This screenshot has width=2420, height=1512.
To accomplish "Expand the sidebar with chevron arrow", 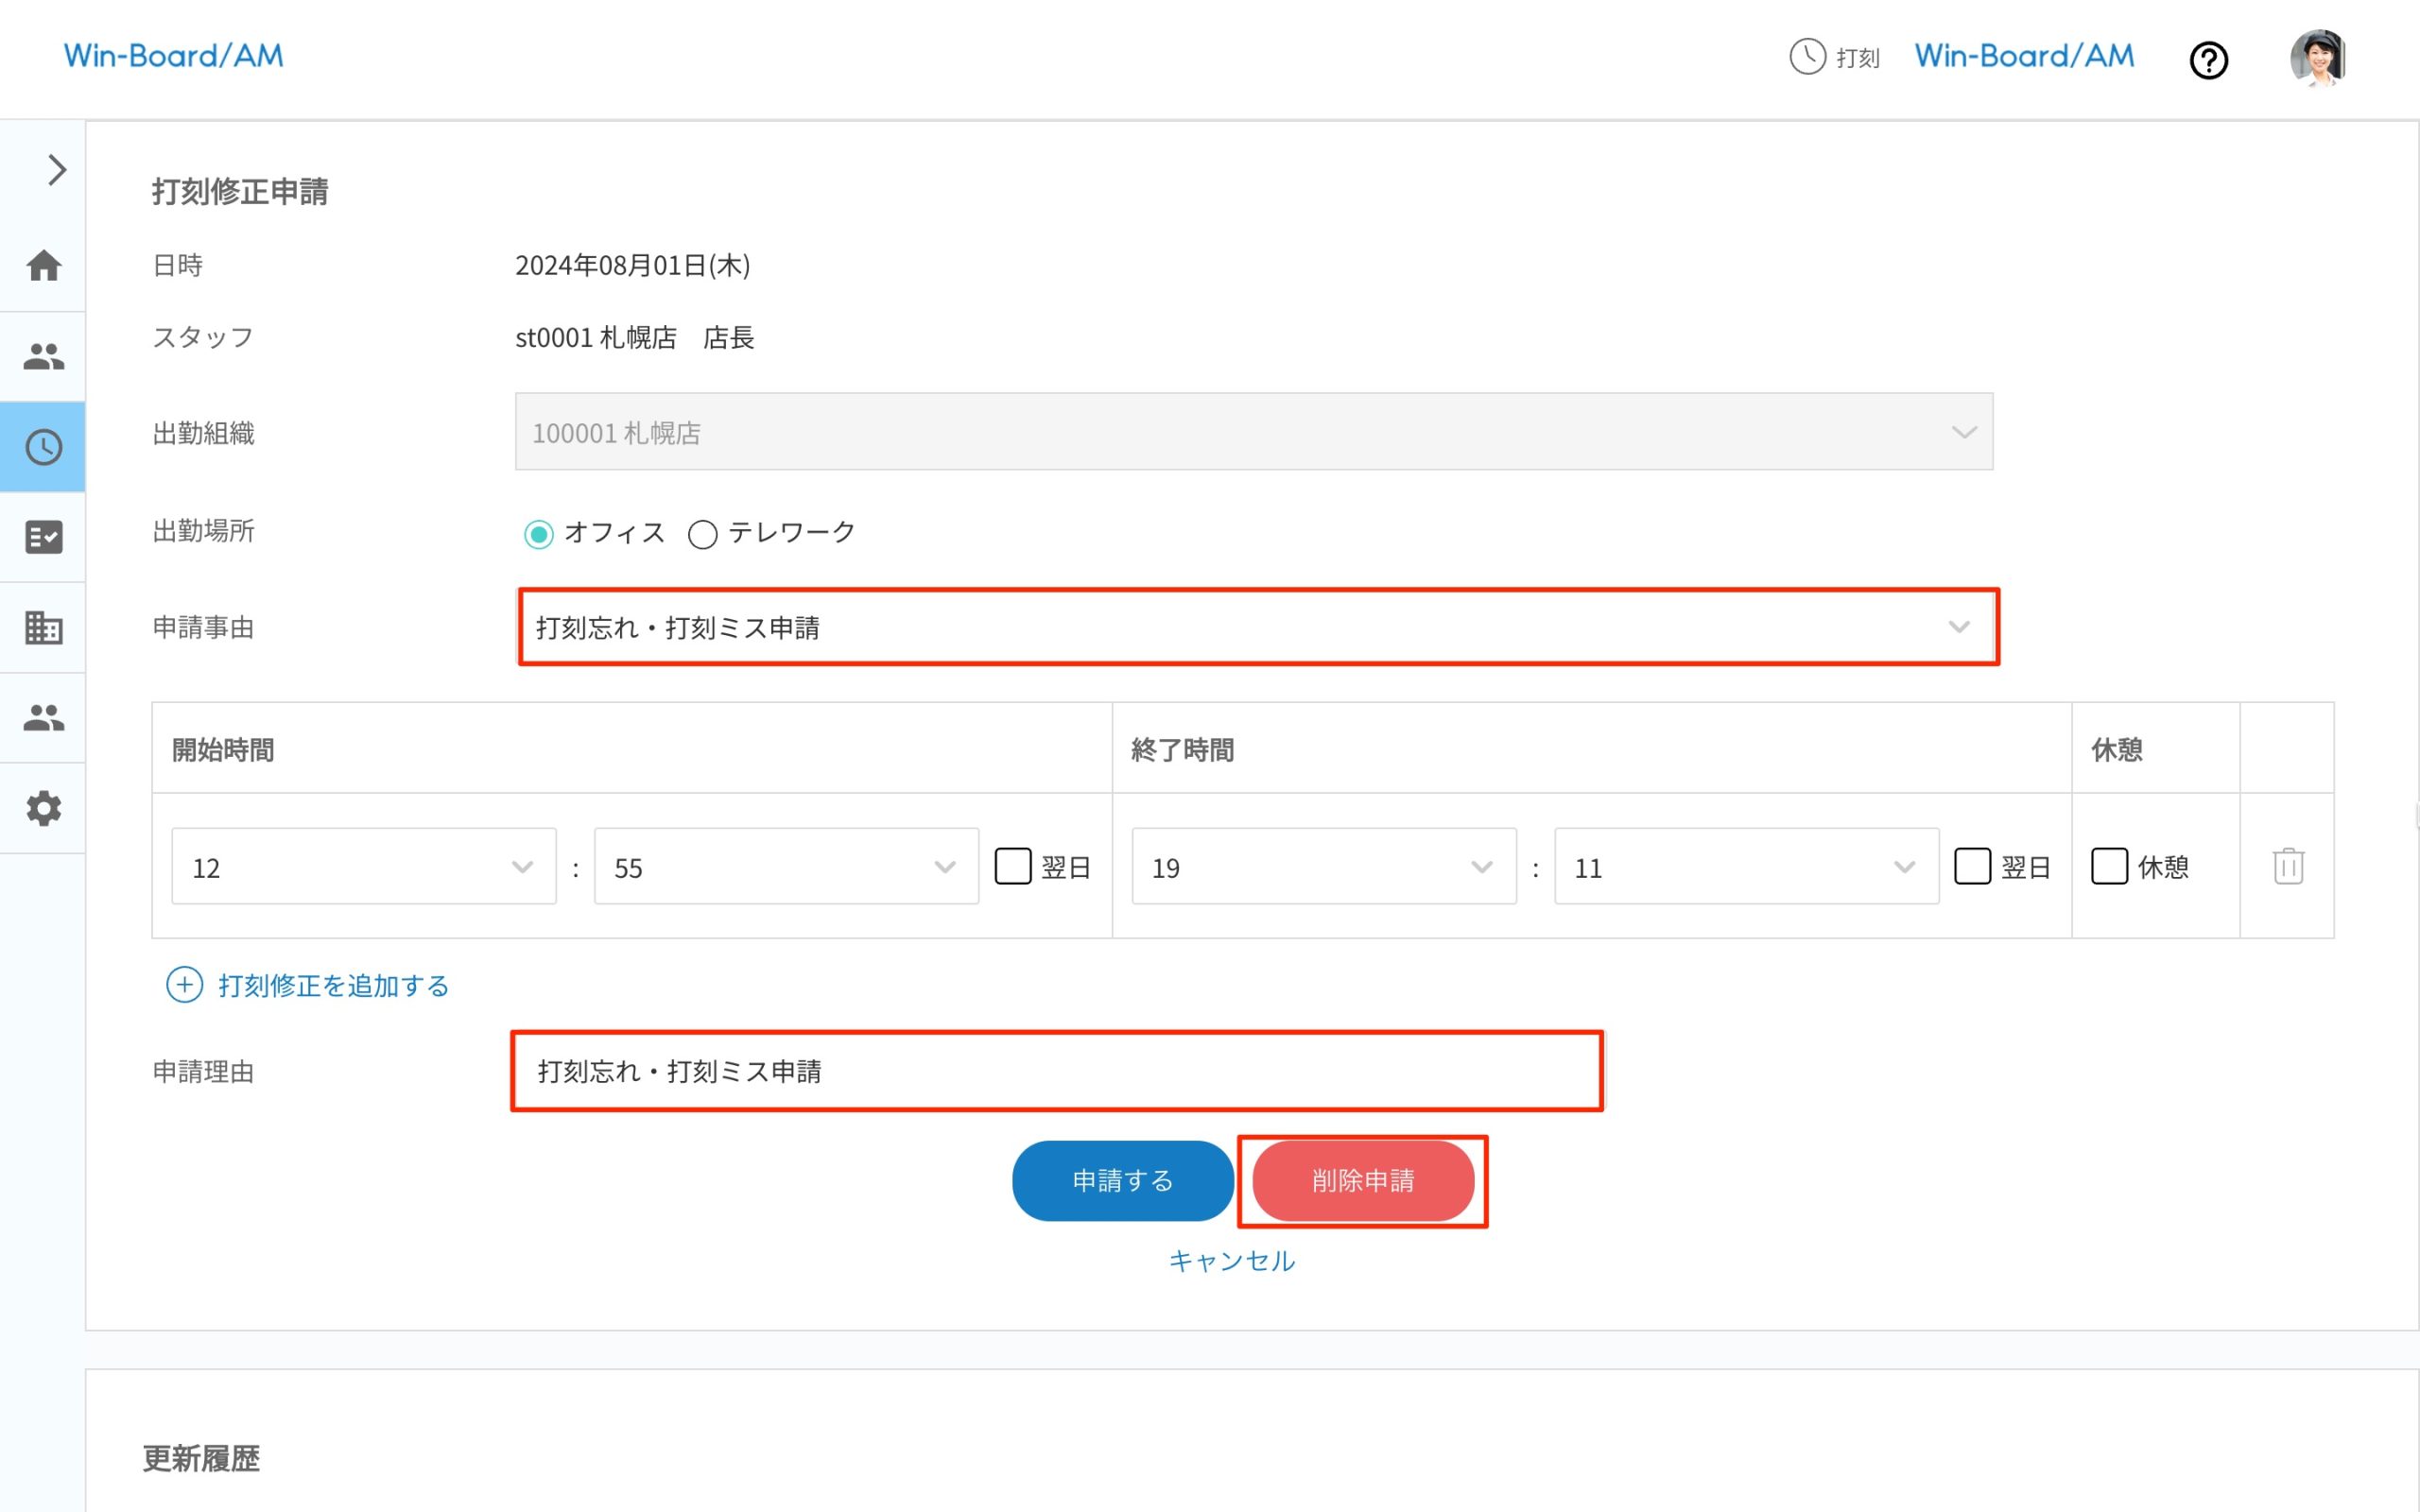I will 56,170.
